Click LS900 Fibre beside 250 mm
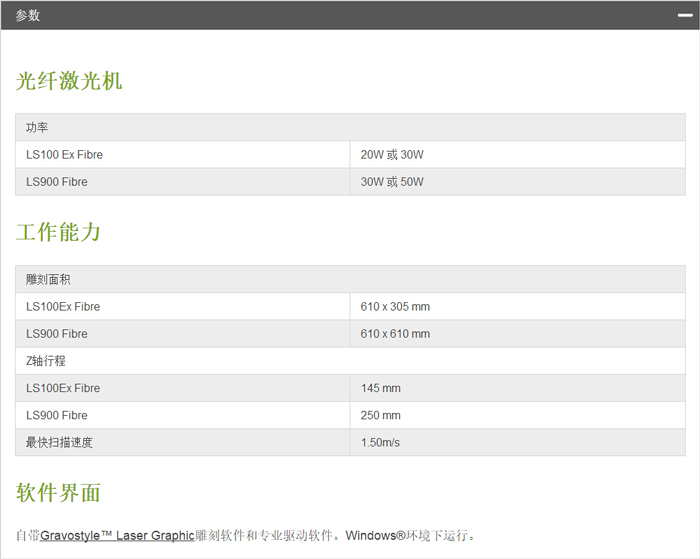 tap(57, 415)
